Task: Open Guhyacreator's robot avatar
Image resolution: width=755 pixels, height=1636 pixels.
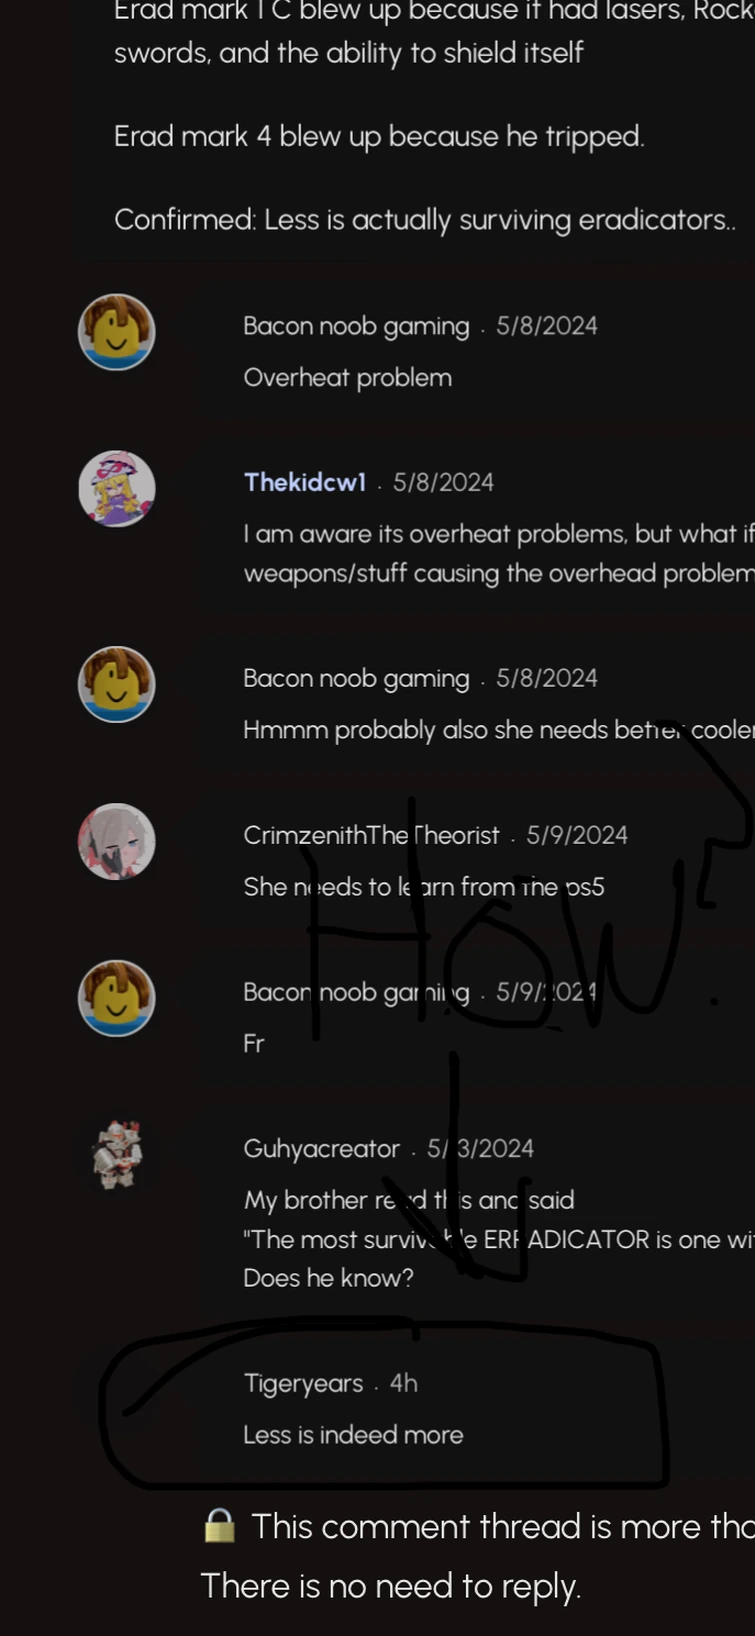Action: click(x=117, y=1155)
